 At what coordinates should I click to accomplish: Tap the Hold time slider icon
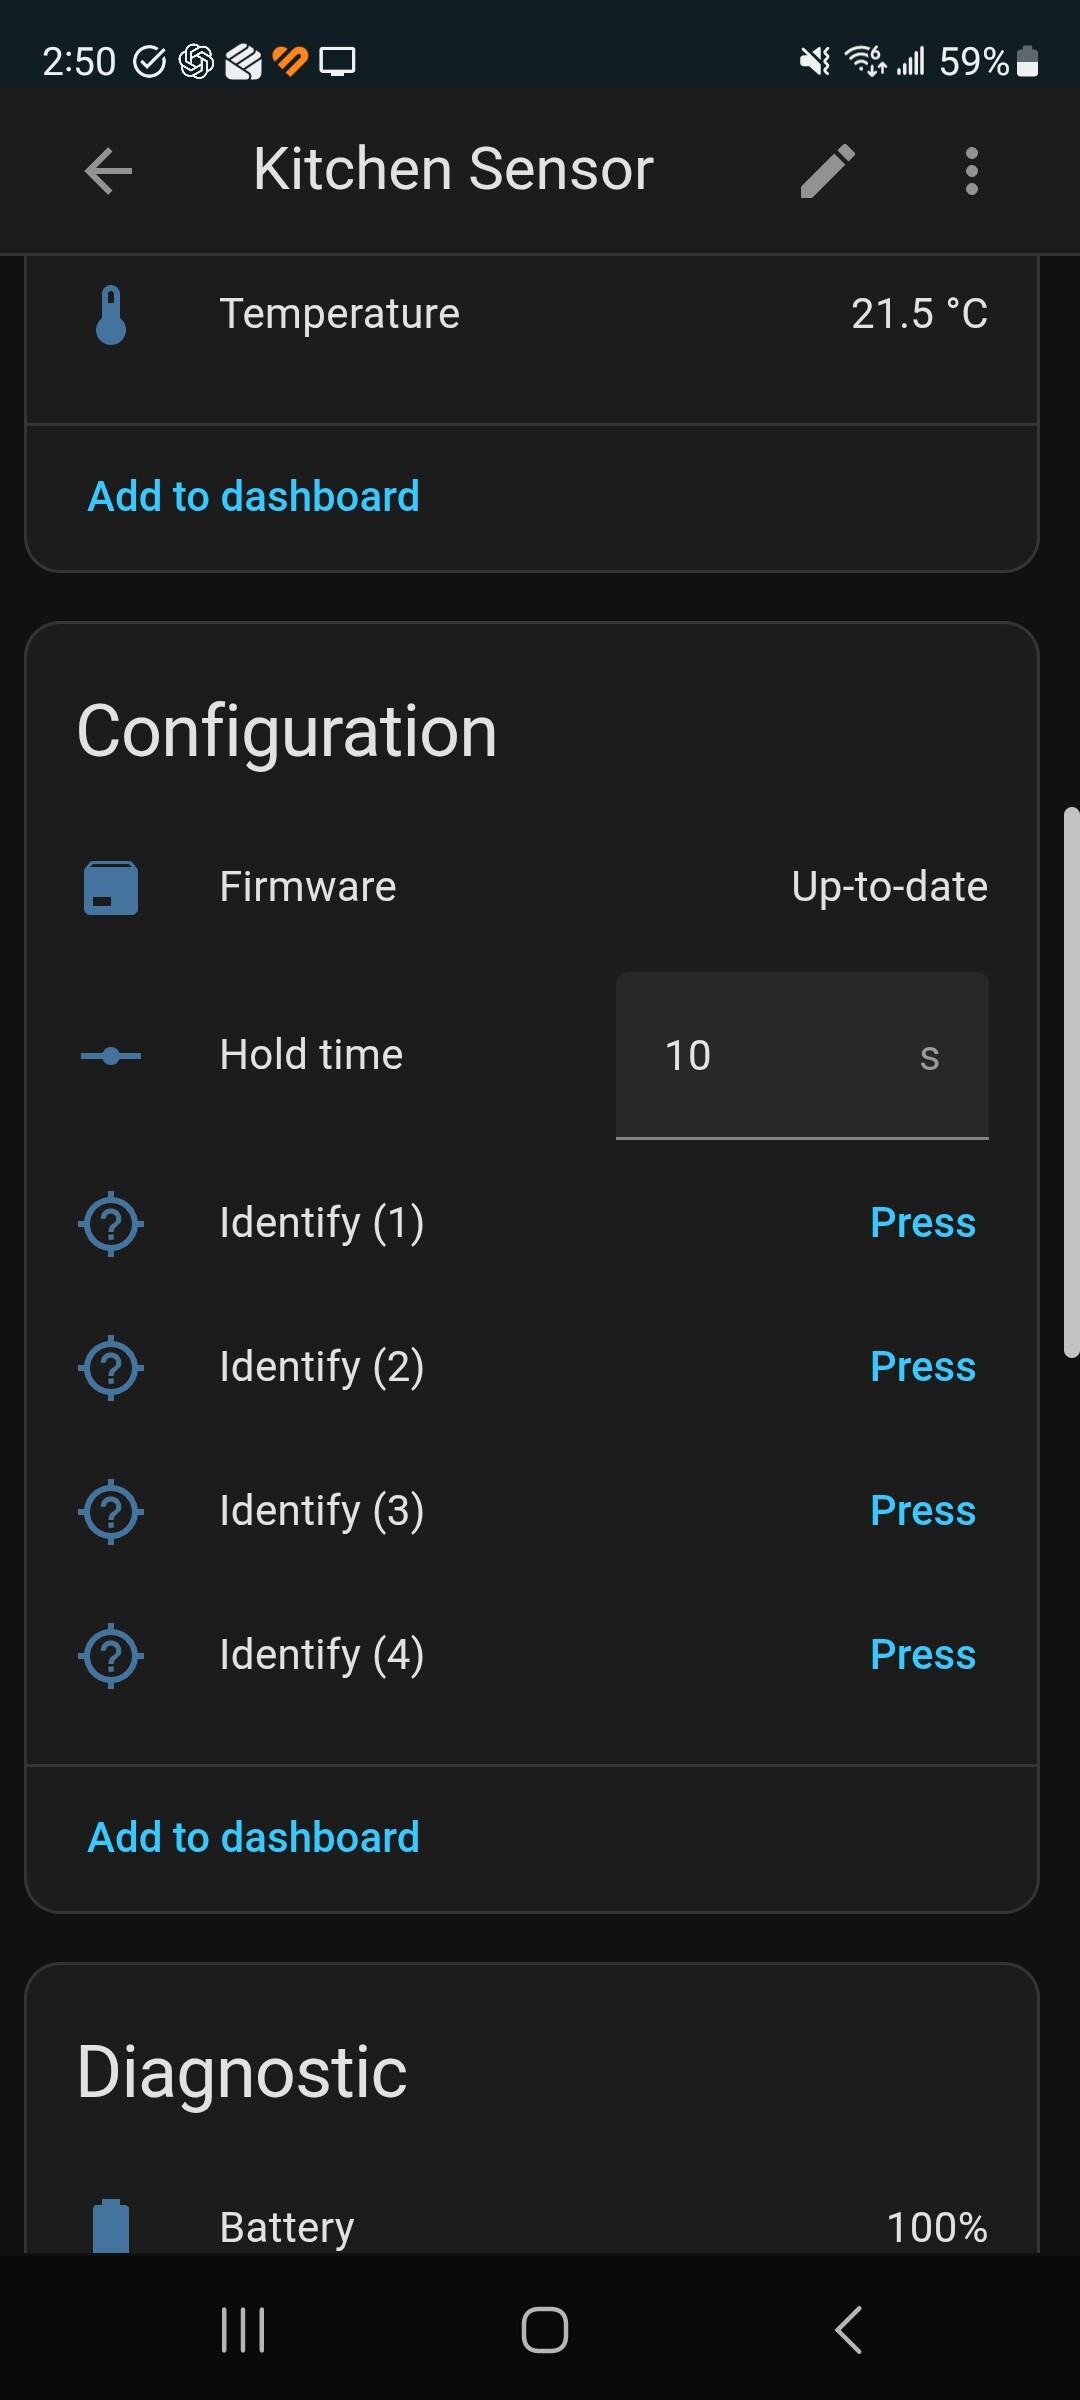click(x=111, y=1056)
